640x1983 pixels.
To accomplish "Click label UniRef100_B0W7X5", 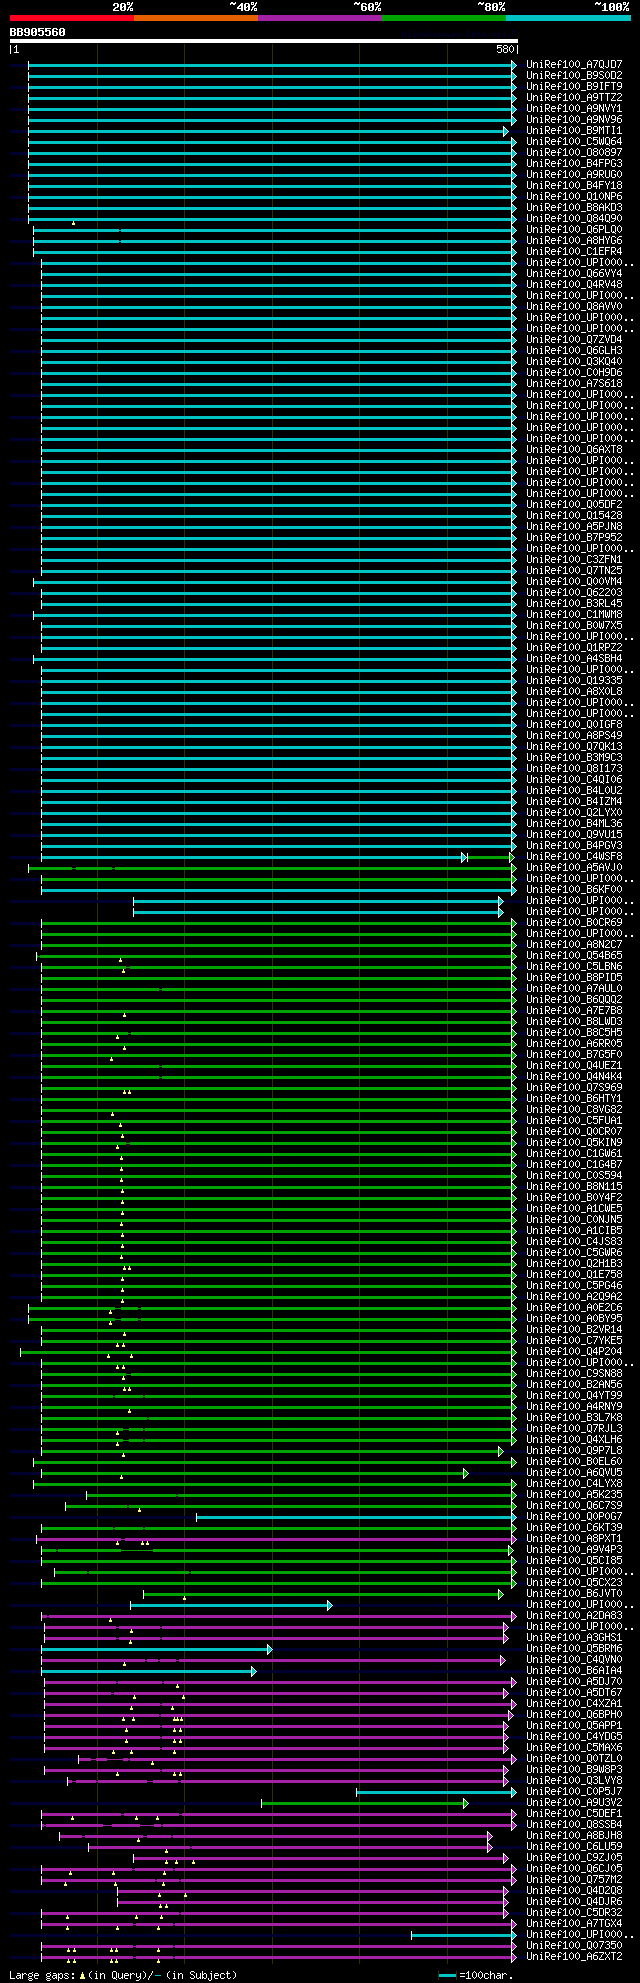I will [574, 626].
